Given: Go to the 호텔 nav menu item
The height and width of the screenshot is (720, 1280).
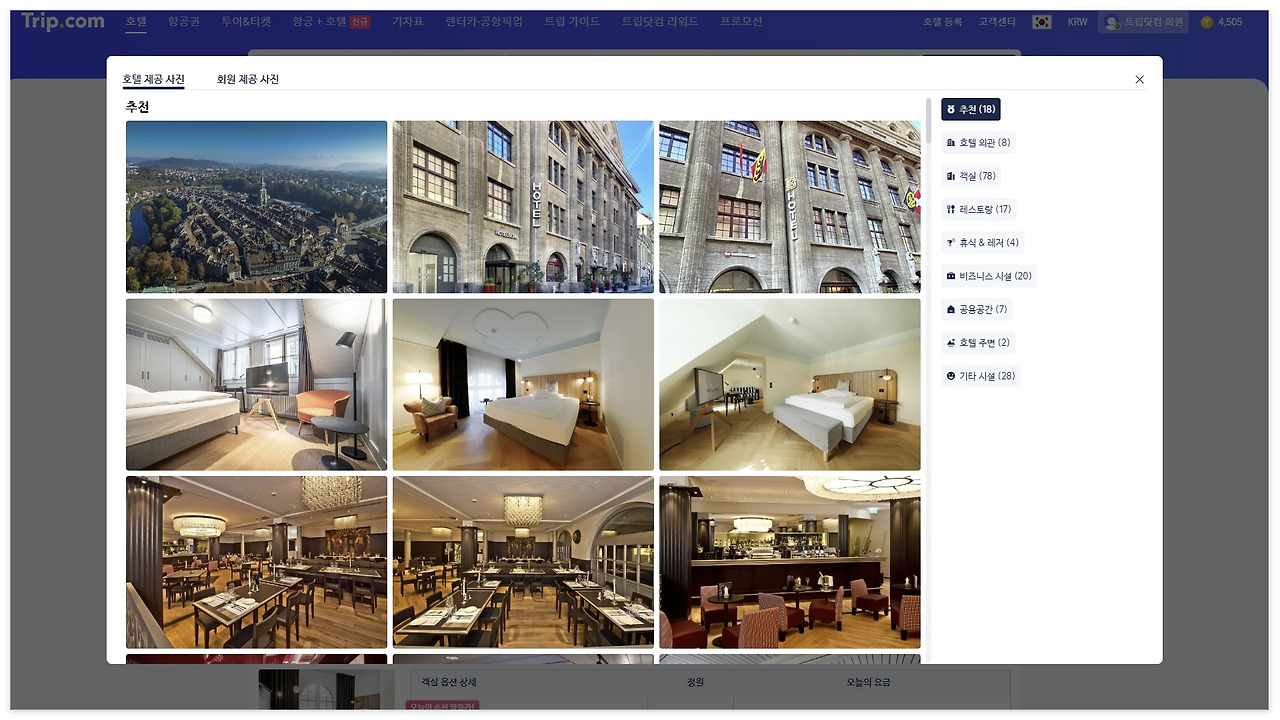Looking at the screenshot, I should pos(136,22).
